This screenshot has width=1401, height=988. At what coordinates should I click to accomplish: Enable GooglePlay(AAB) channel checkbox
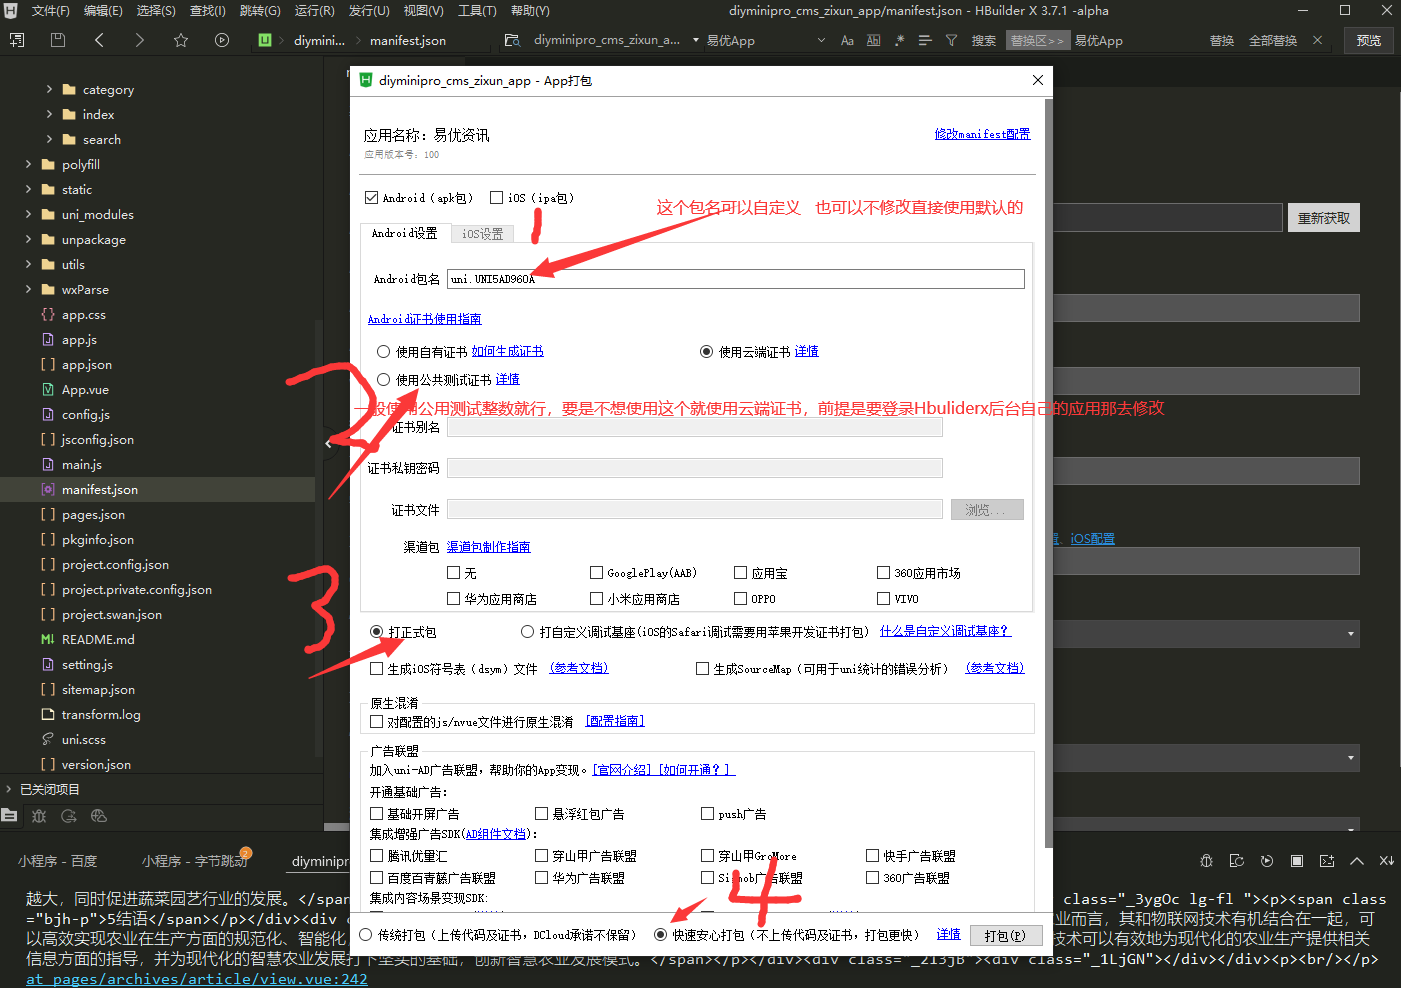click(597, 573)
